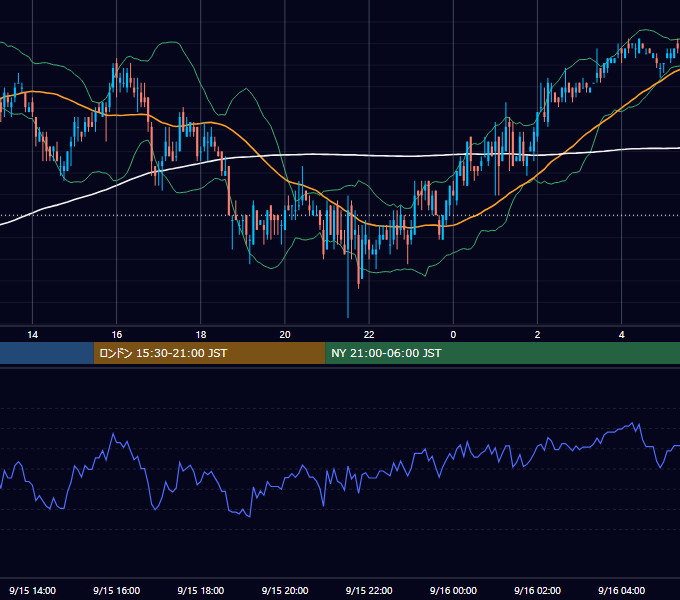The height and width of the screenshot is (600, 680).
Task: Click the 9/15 18:00 date label
Action: [x=201, y=590]
